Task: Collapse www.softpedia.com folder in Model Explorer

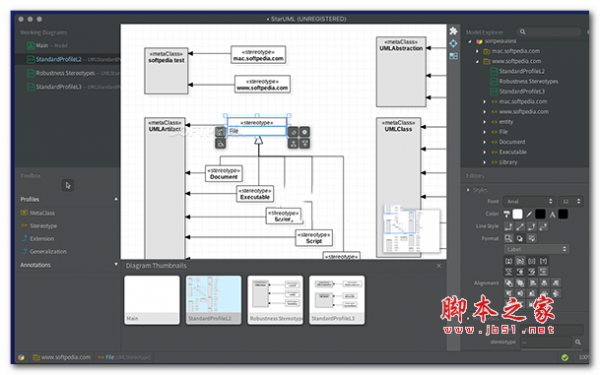Action: [477, 61]
